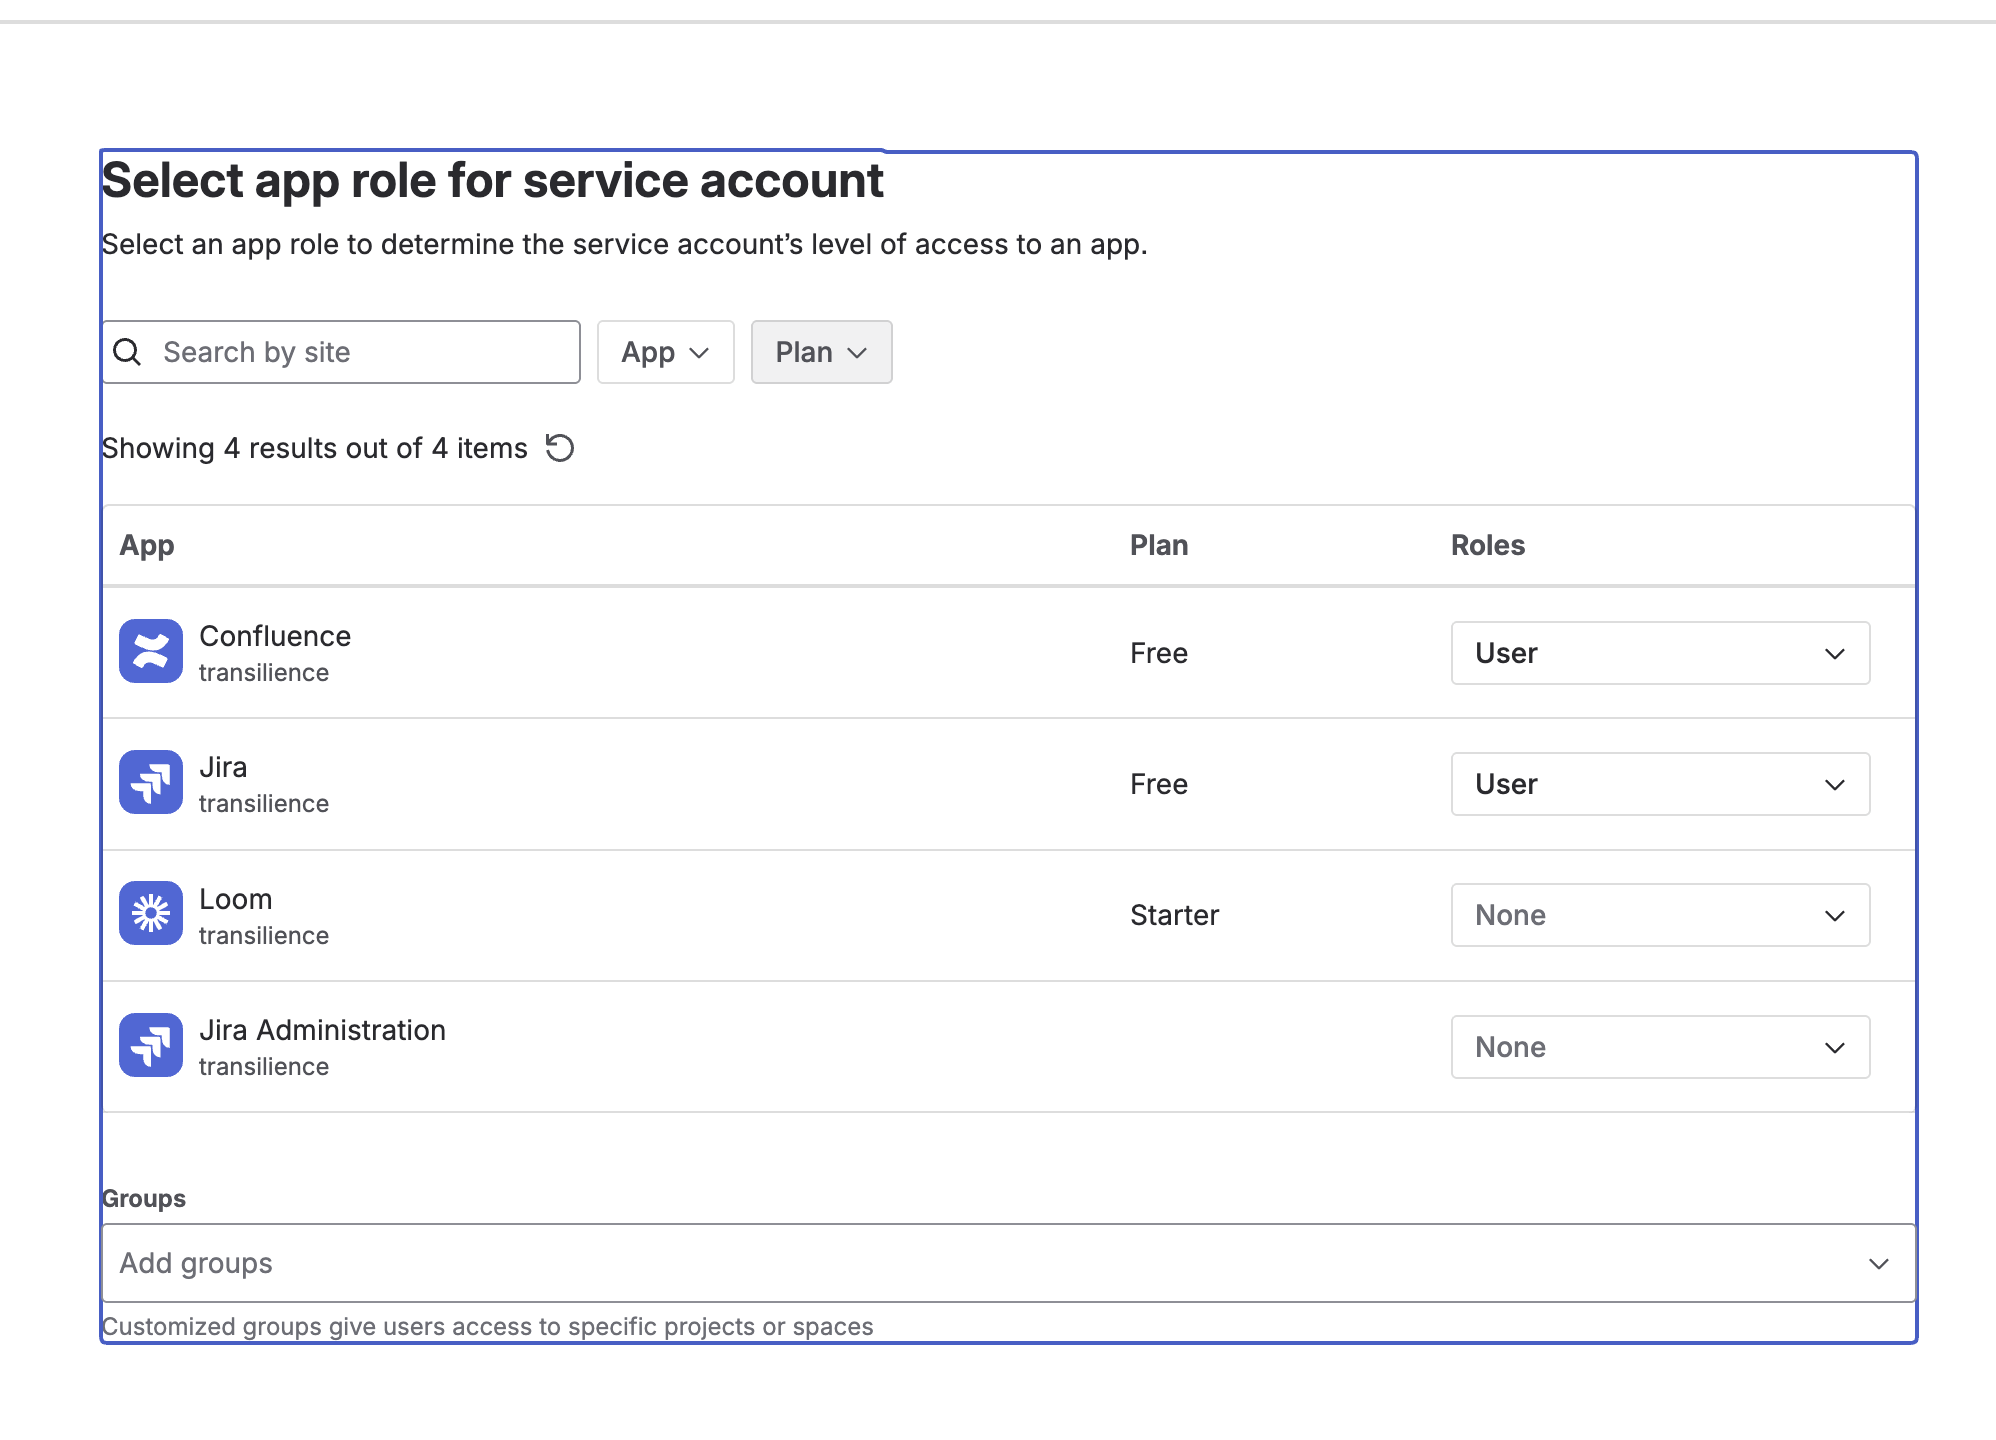Click the Plan column header
The width and height of the screenshot is (1996, 1440).
point(1158,545)
